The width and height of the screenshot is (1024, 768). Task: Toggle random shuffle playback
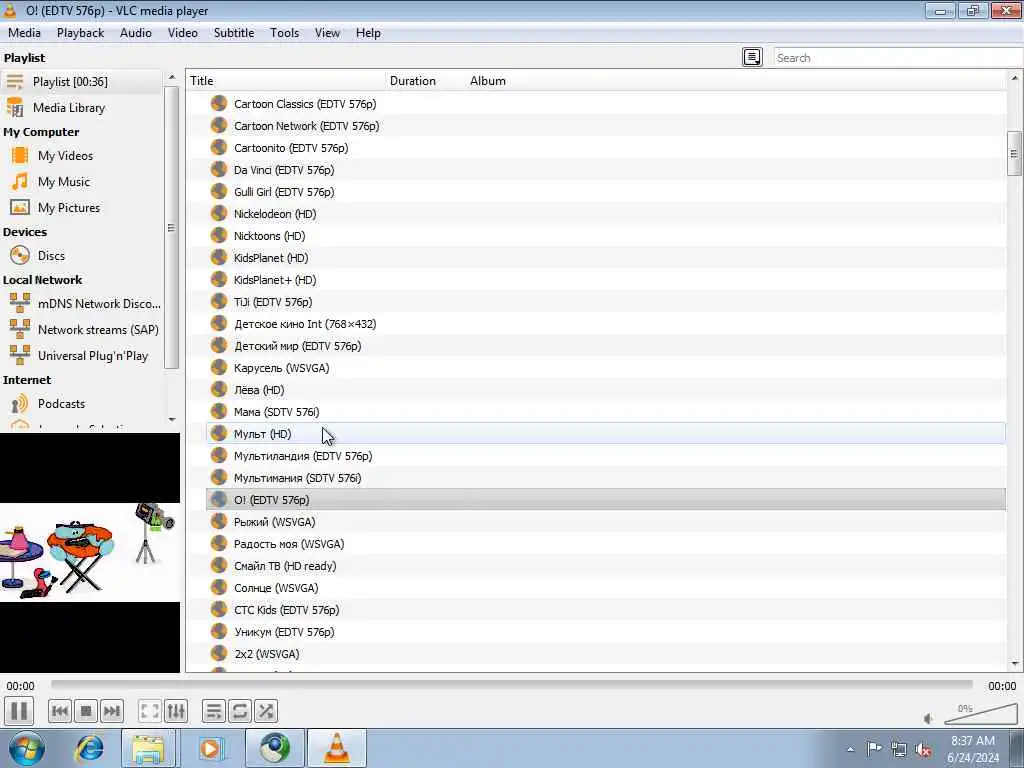point(266,711)
